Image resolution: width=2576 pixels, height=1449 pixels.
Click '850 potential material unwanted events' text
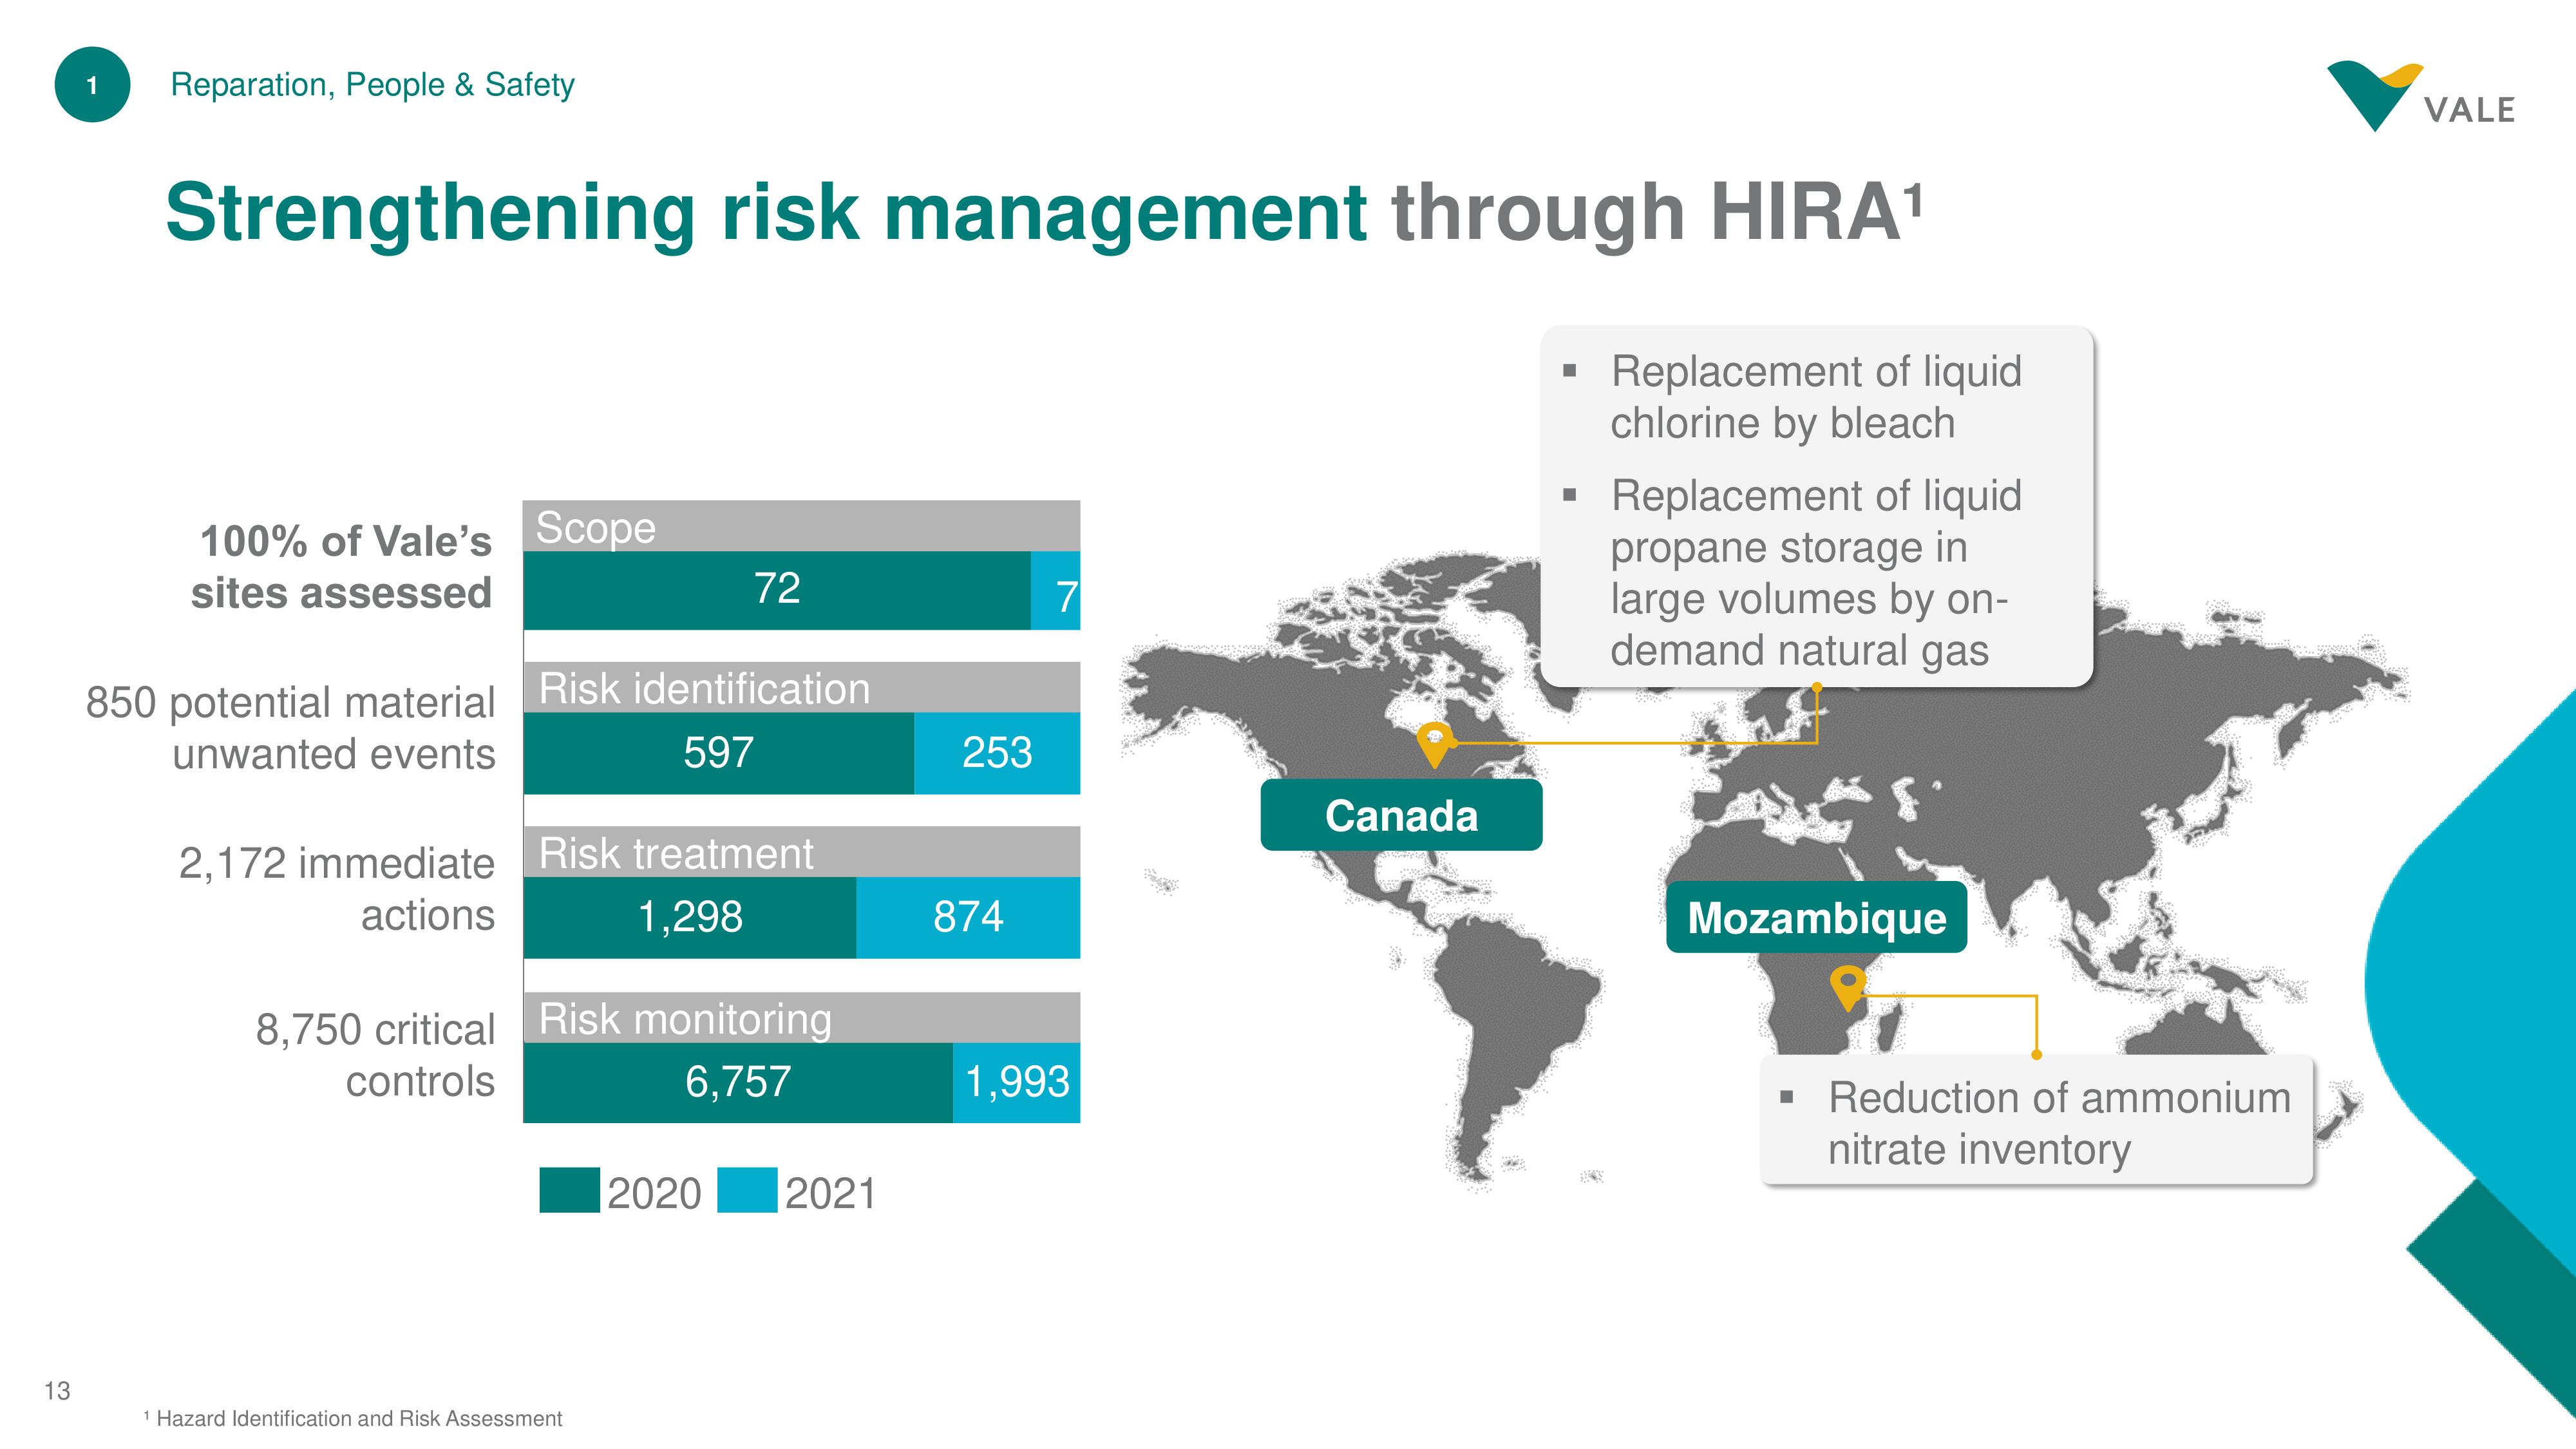(x=290, y=728)
